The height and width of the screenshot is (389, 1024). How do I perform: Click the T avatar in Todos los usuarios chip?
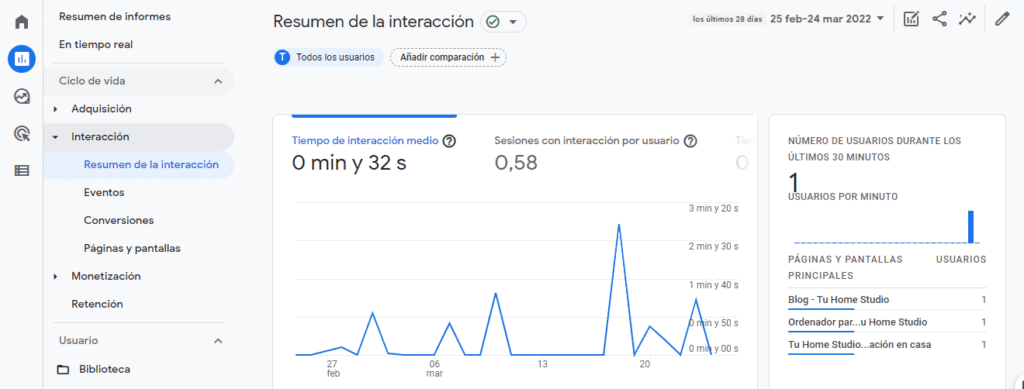click(282, 57)
